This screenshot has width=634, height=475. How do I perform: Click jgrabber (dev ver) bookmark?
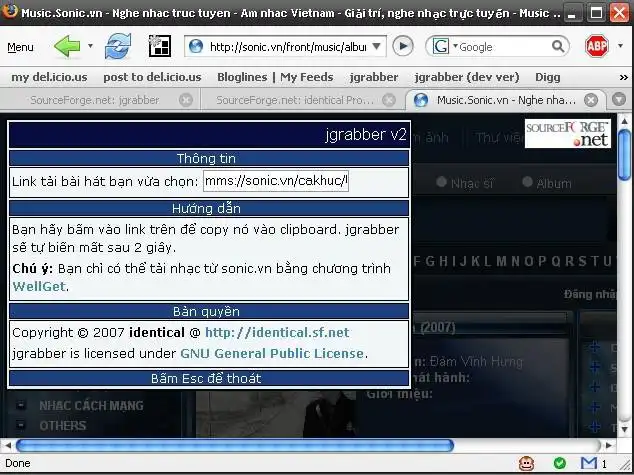tap(467, 77)
